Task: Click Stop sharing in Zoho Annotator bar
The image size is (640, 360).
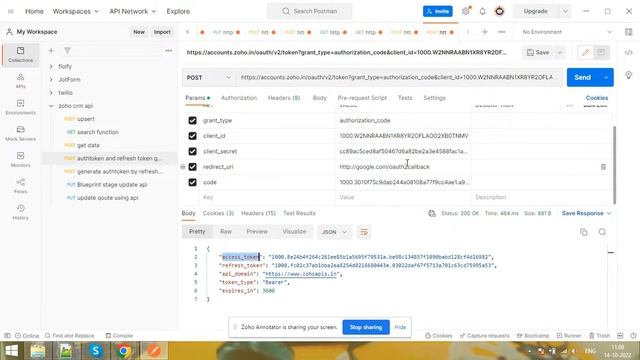Action: [x=366, y=327]
